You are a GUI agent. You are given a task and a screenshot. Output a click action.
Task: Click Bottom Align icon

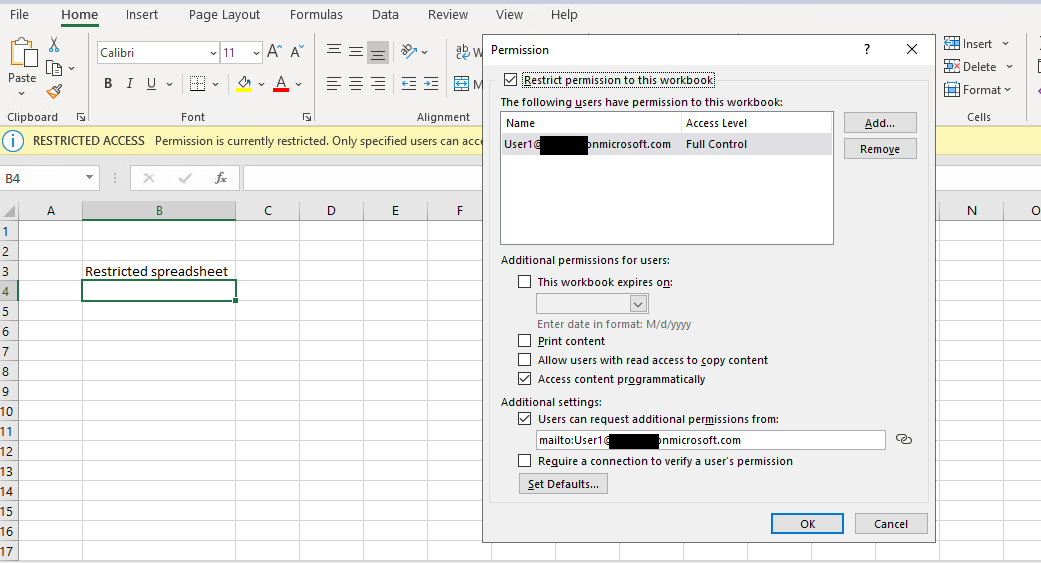click(378, 52)
